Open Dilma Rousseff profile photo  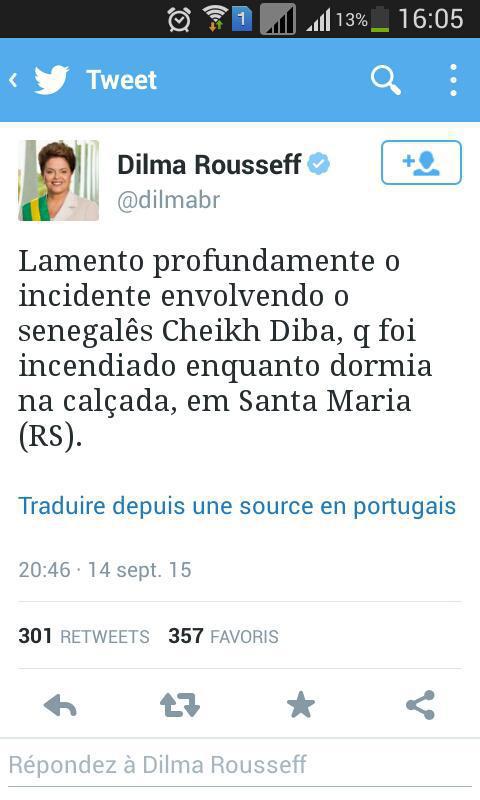tap(59, 181)
